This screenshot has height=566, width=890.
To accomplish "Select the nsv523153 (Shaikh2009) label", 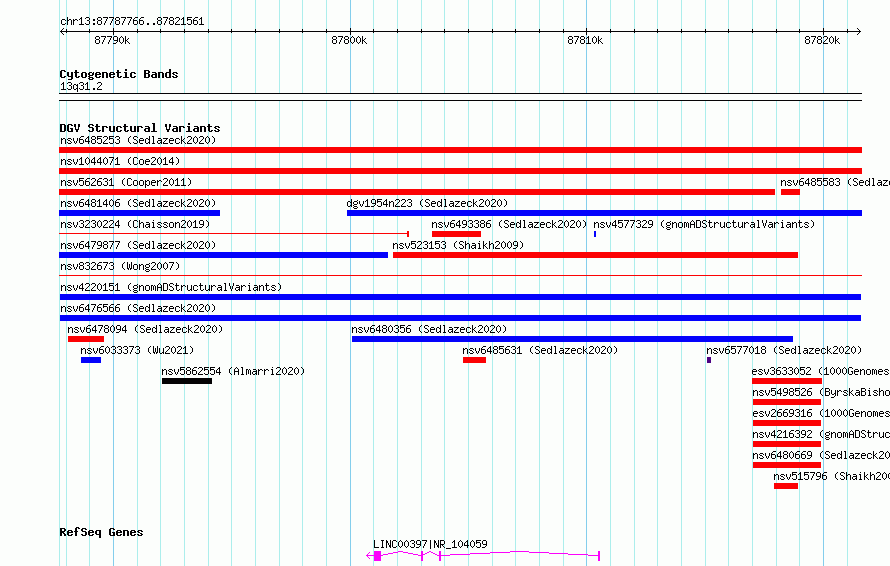I will pos(458,245).
